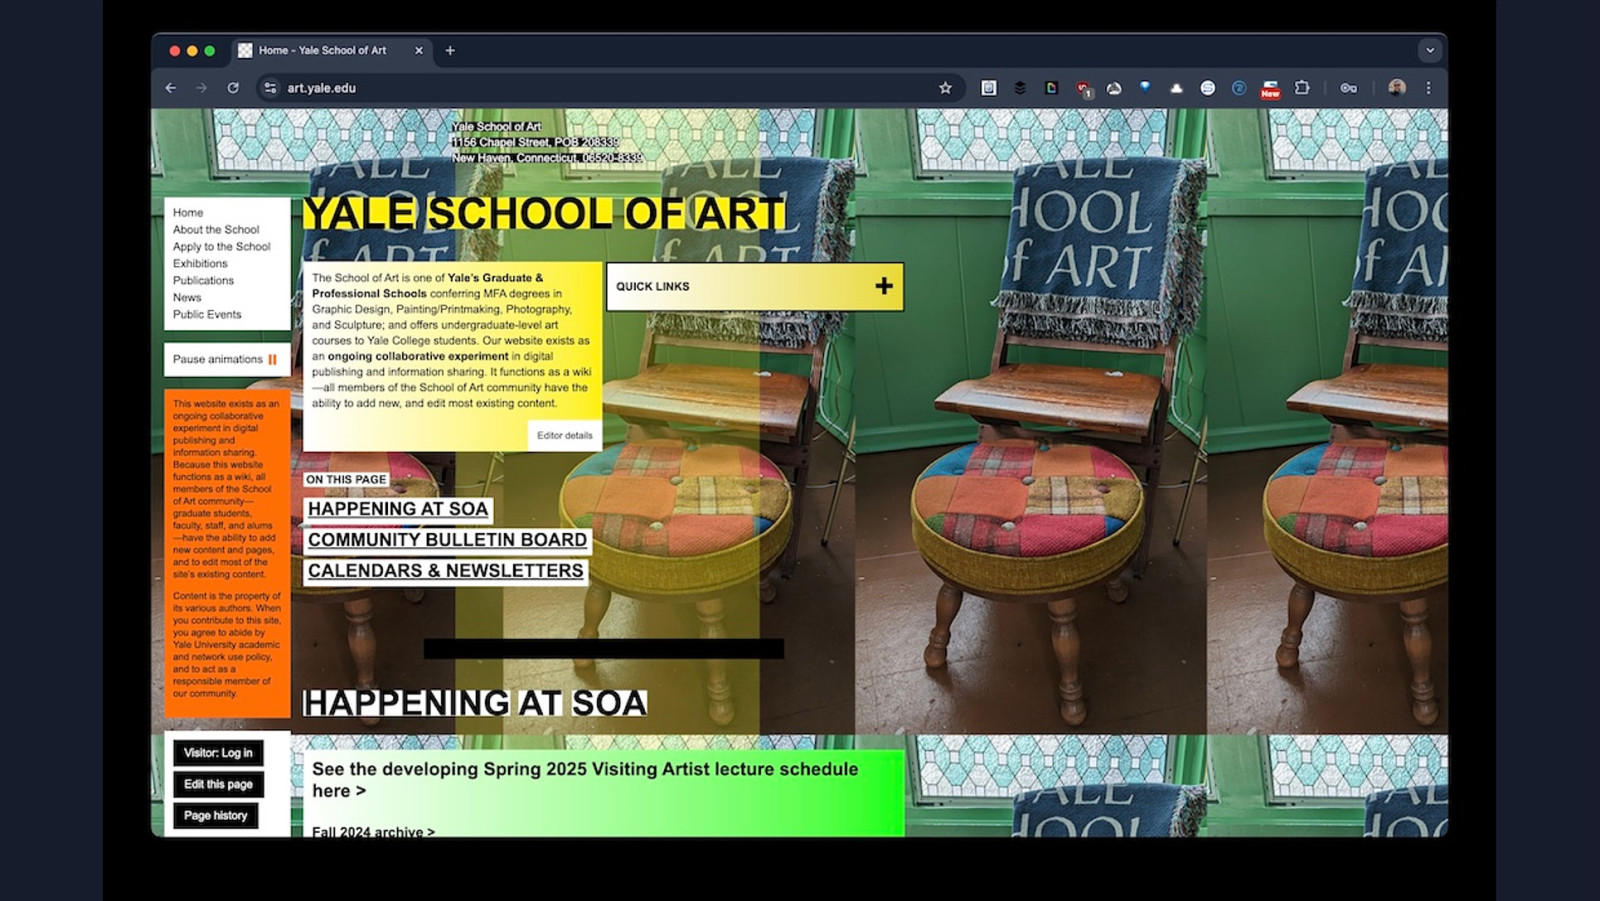Open the Extensions puzzle menu

1302,88
